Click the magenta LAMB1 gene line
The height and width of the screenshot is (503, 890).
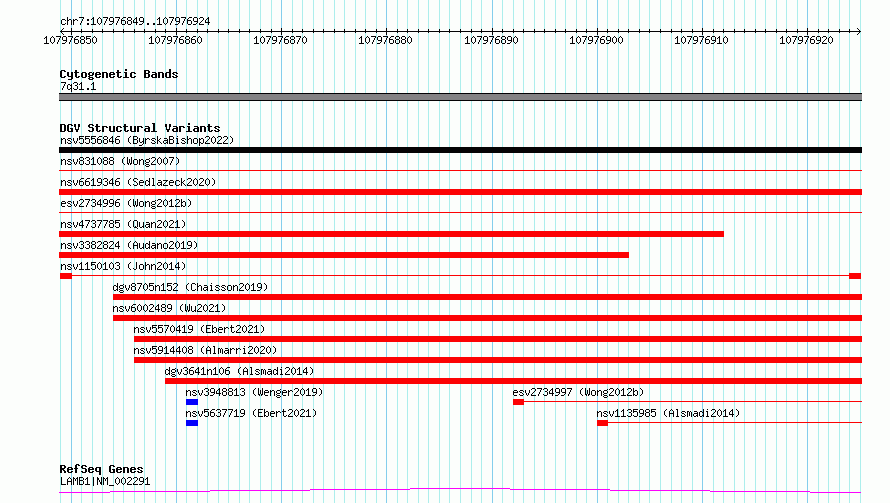coord(460,490)
